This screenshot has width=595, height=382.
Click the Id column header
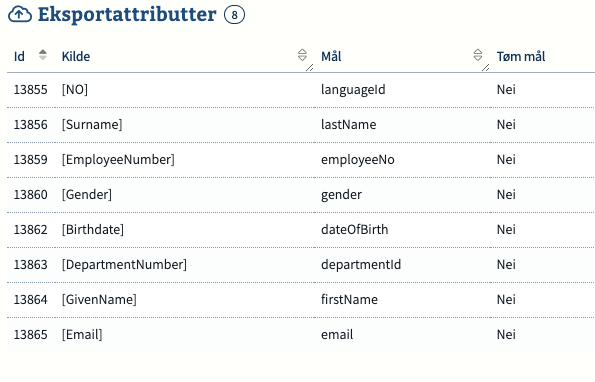(x=19, y=57)
